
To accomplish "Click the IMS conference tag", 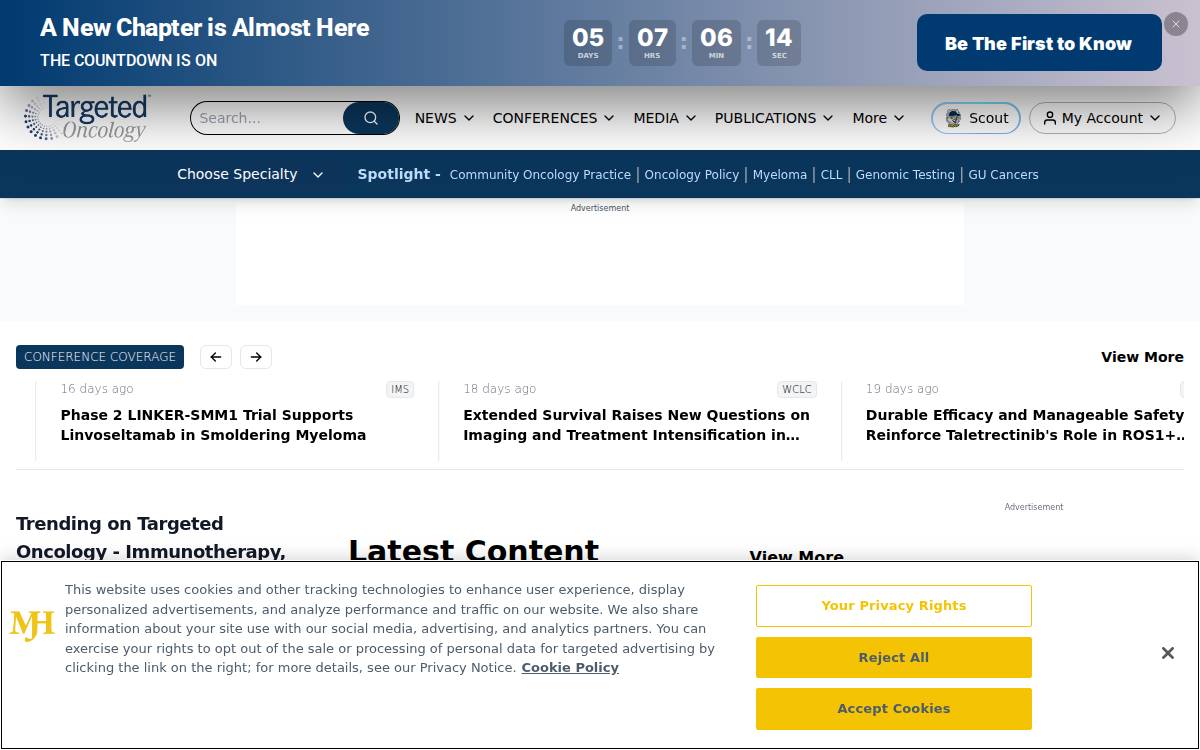I will pyautogui.click(x=400, y=390).
